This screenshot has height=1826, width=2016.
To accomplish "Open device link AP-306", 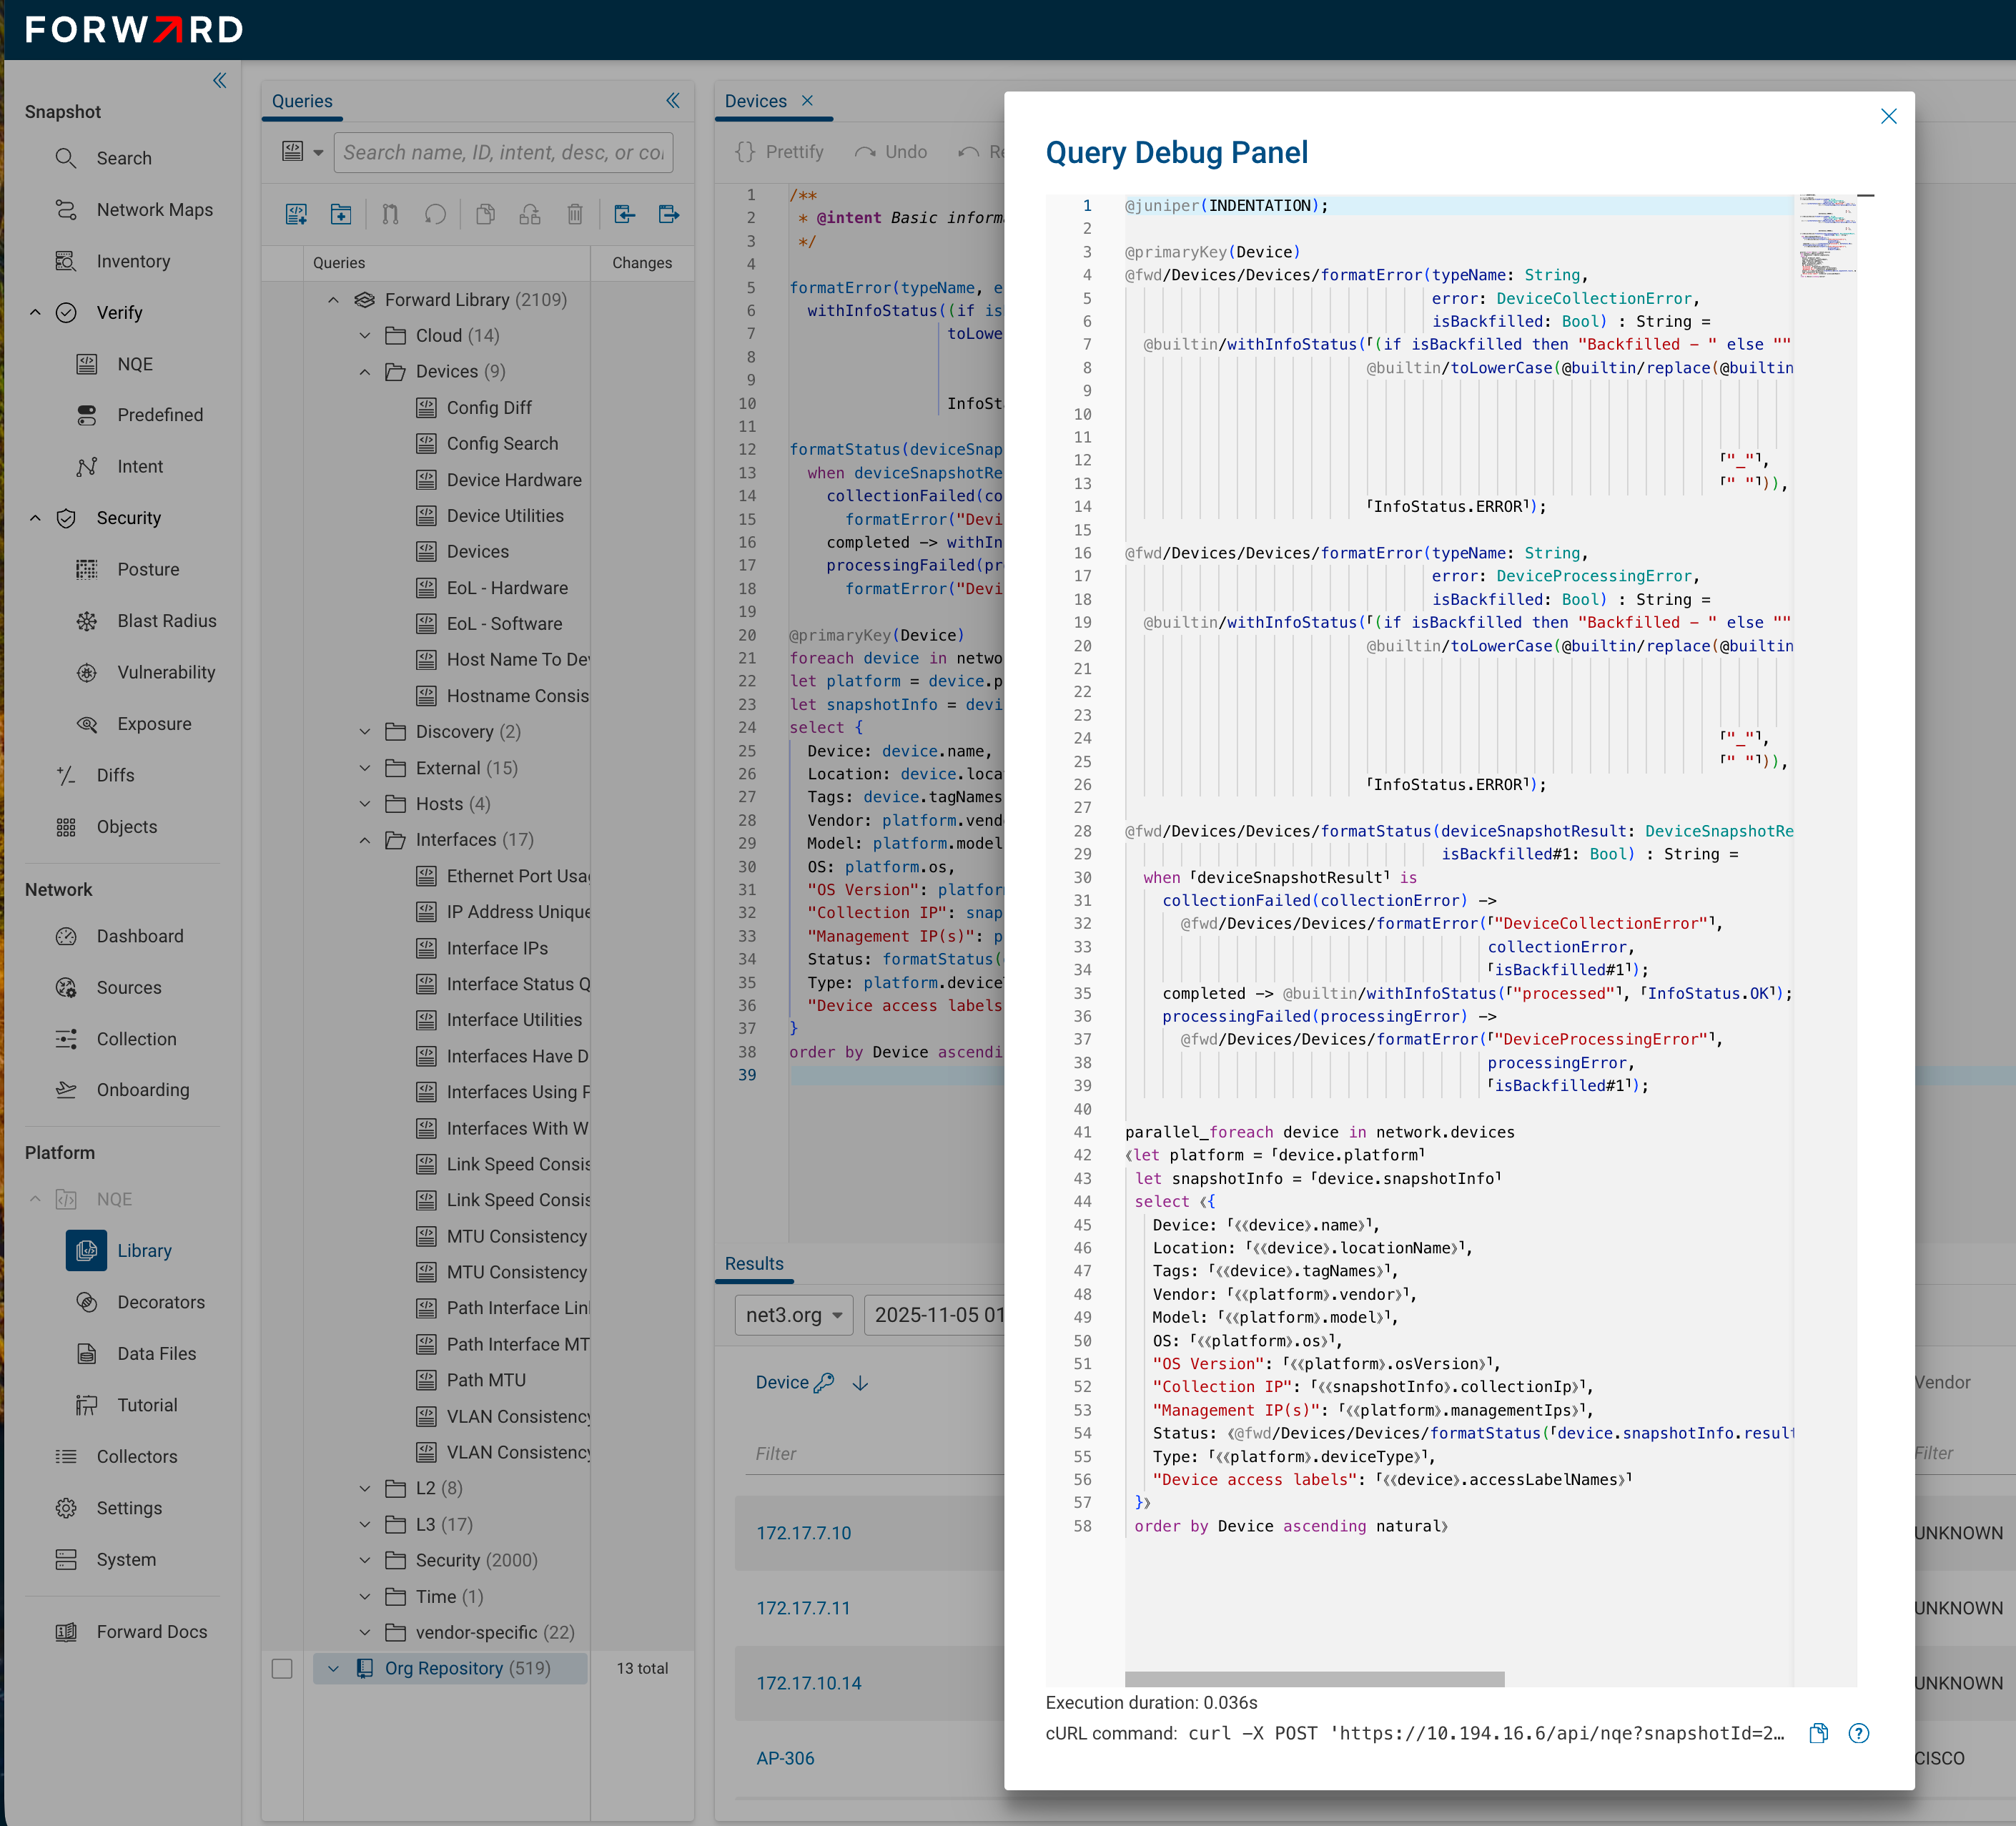I will (785, 1758).
